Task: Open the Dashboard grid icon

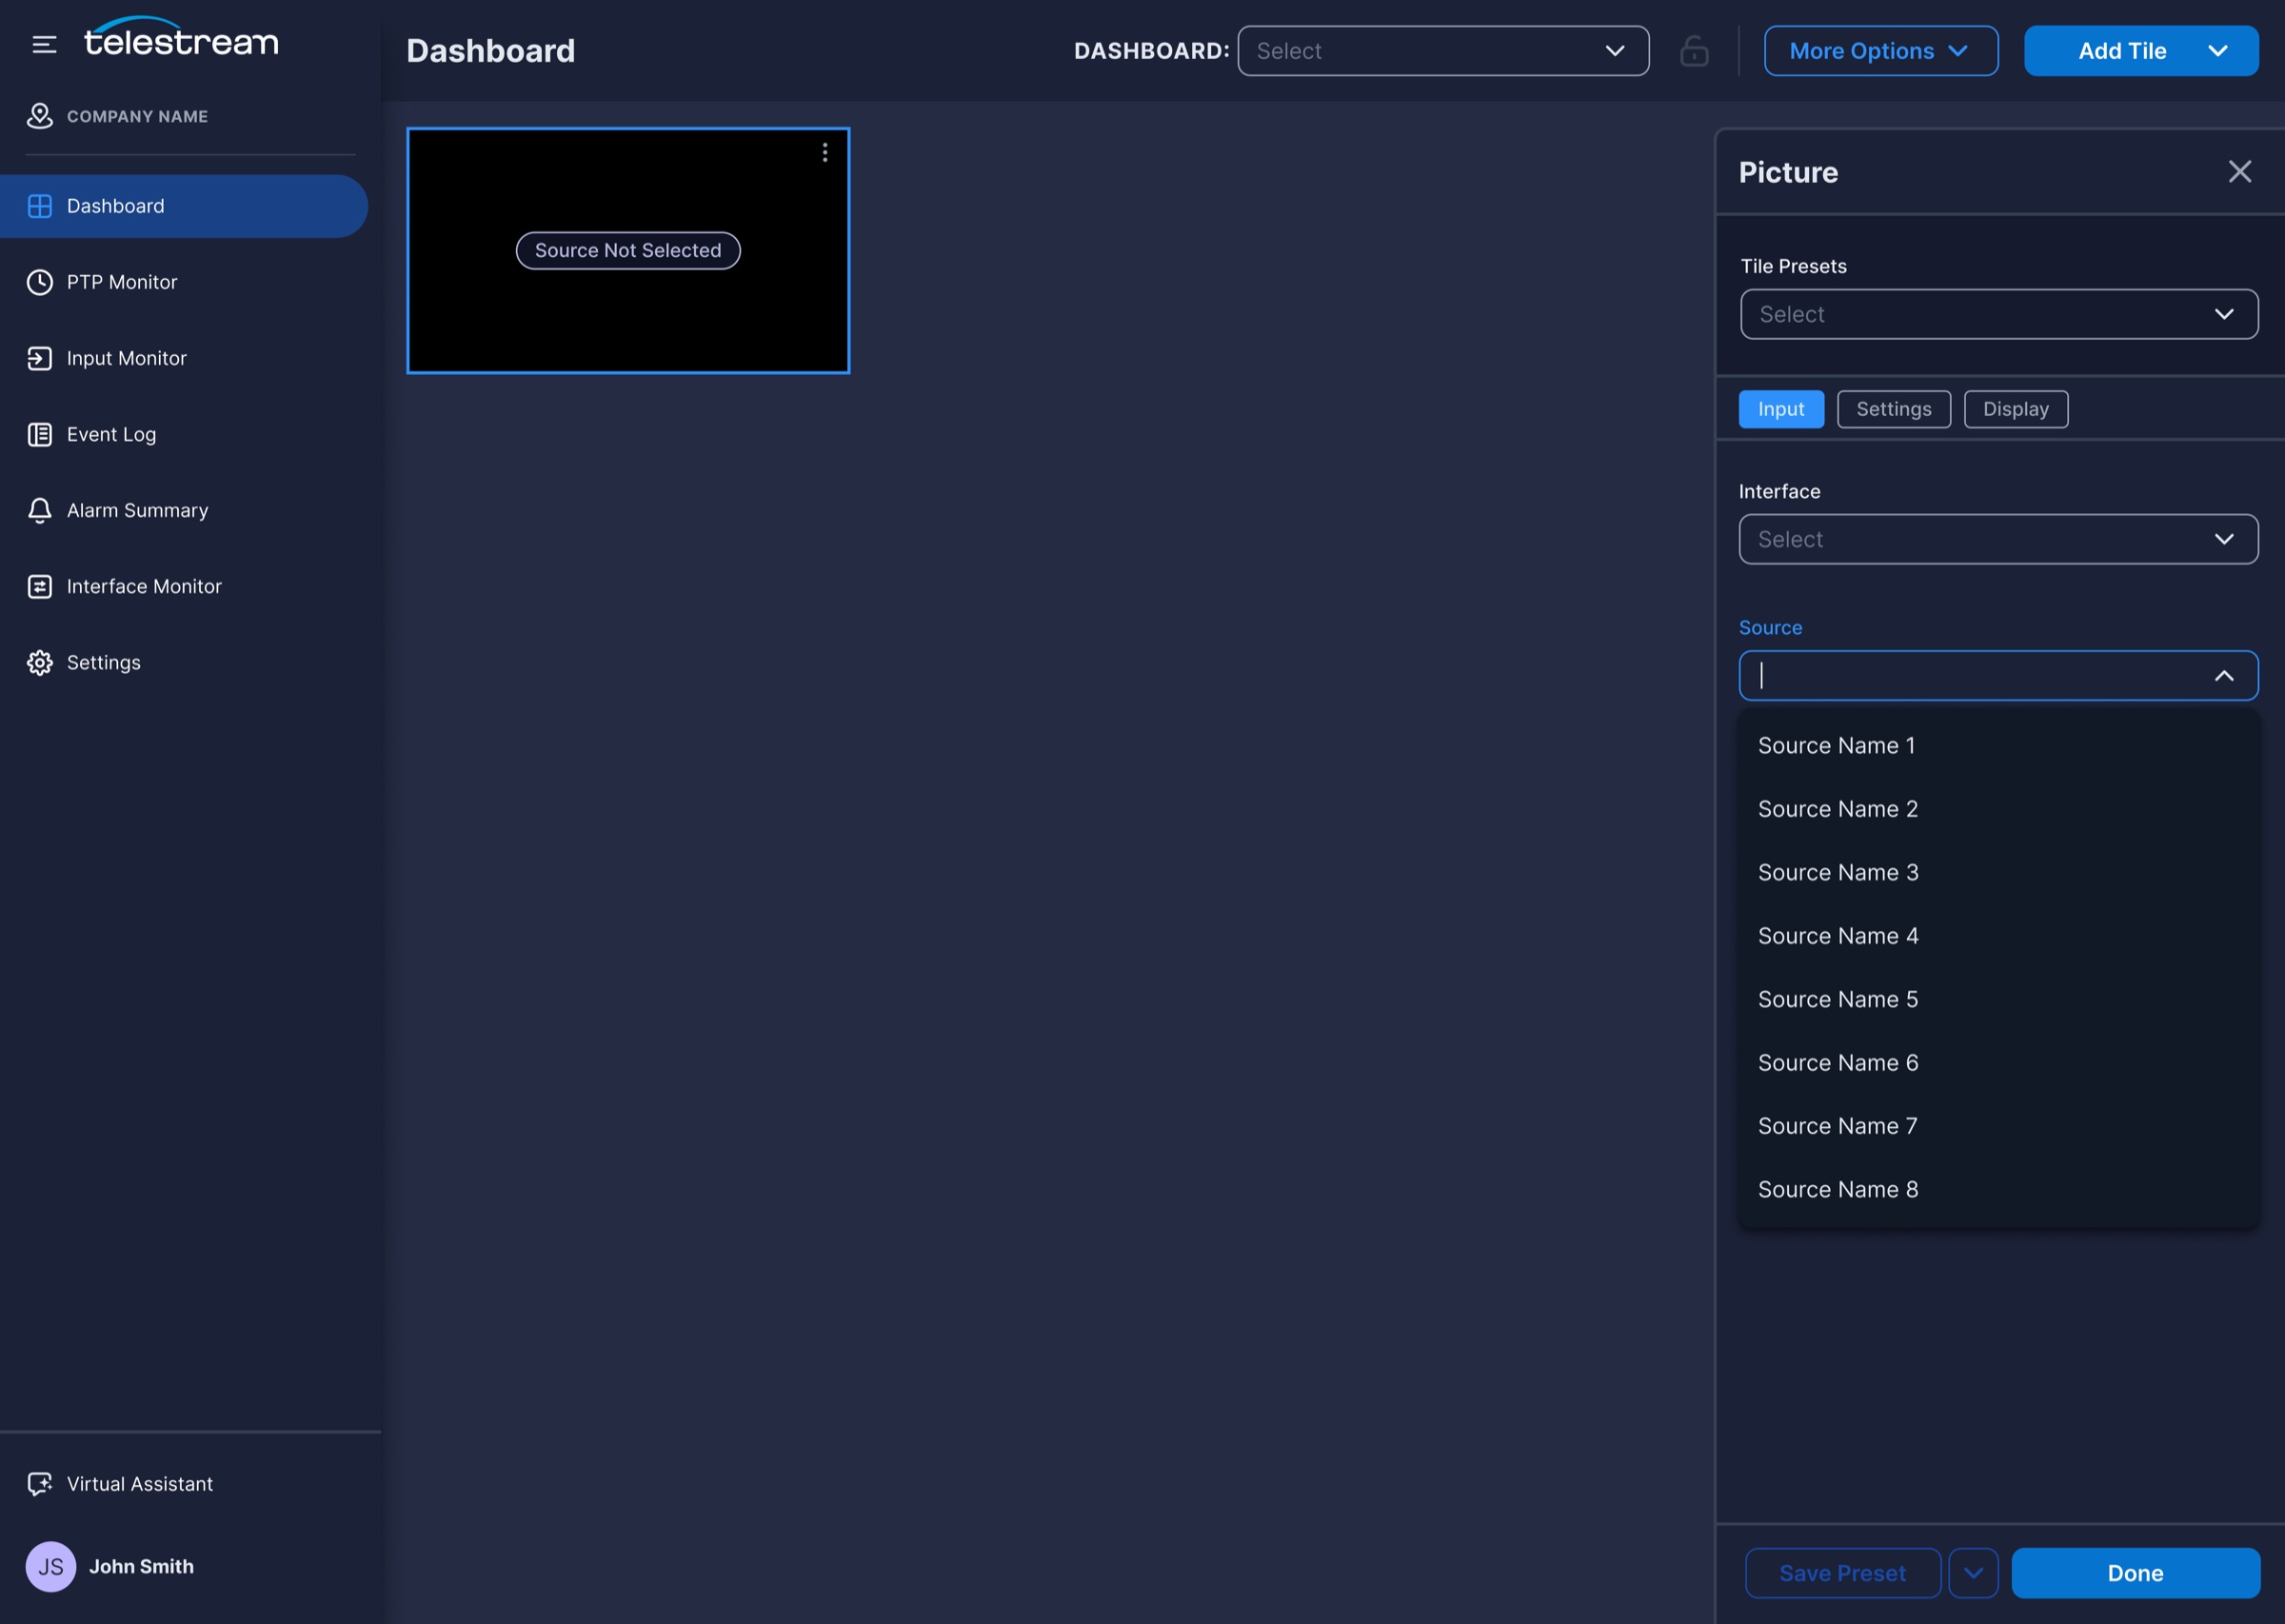Action: click(x=40, y=206)
